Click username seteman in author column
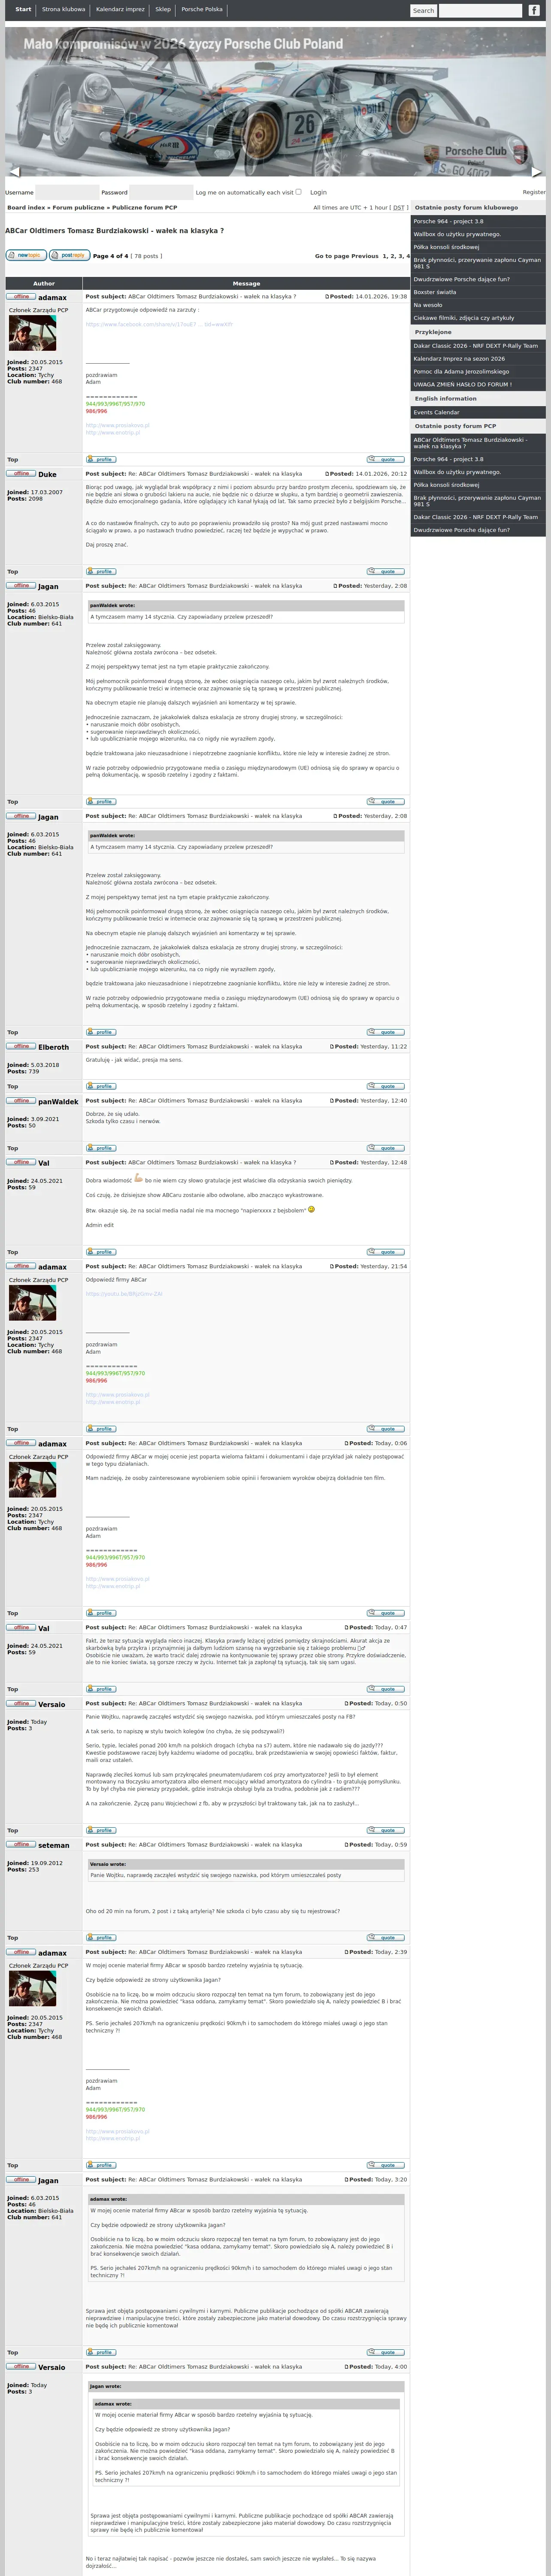Image resolution: width=551 pixels, height=2576 pixels. click(x=54, y=1845)
